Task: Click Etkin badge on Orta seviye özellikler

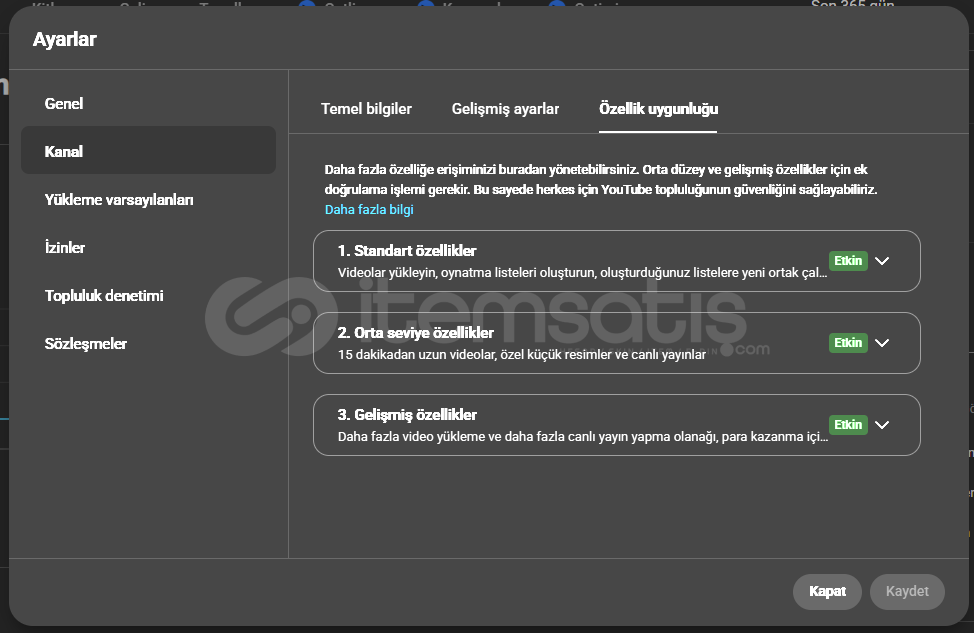Action: click(848, 343)
